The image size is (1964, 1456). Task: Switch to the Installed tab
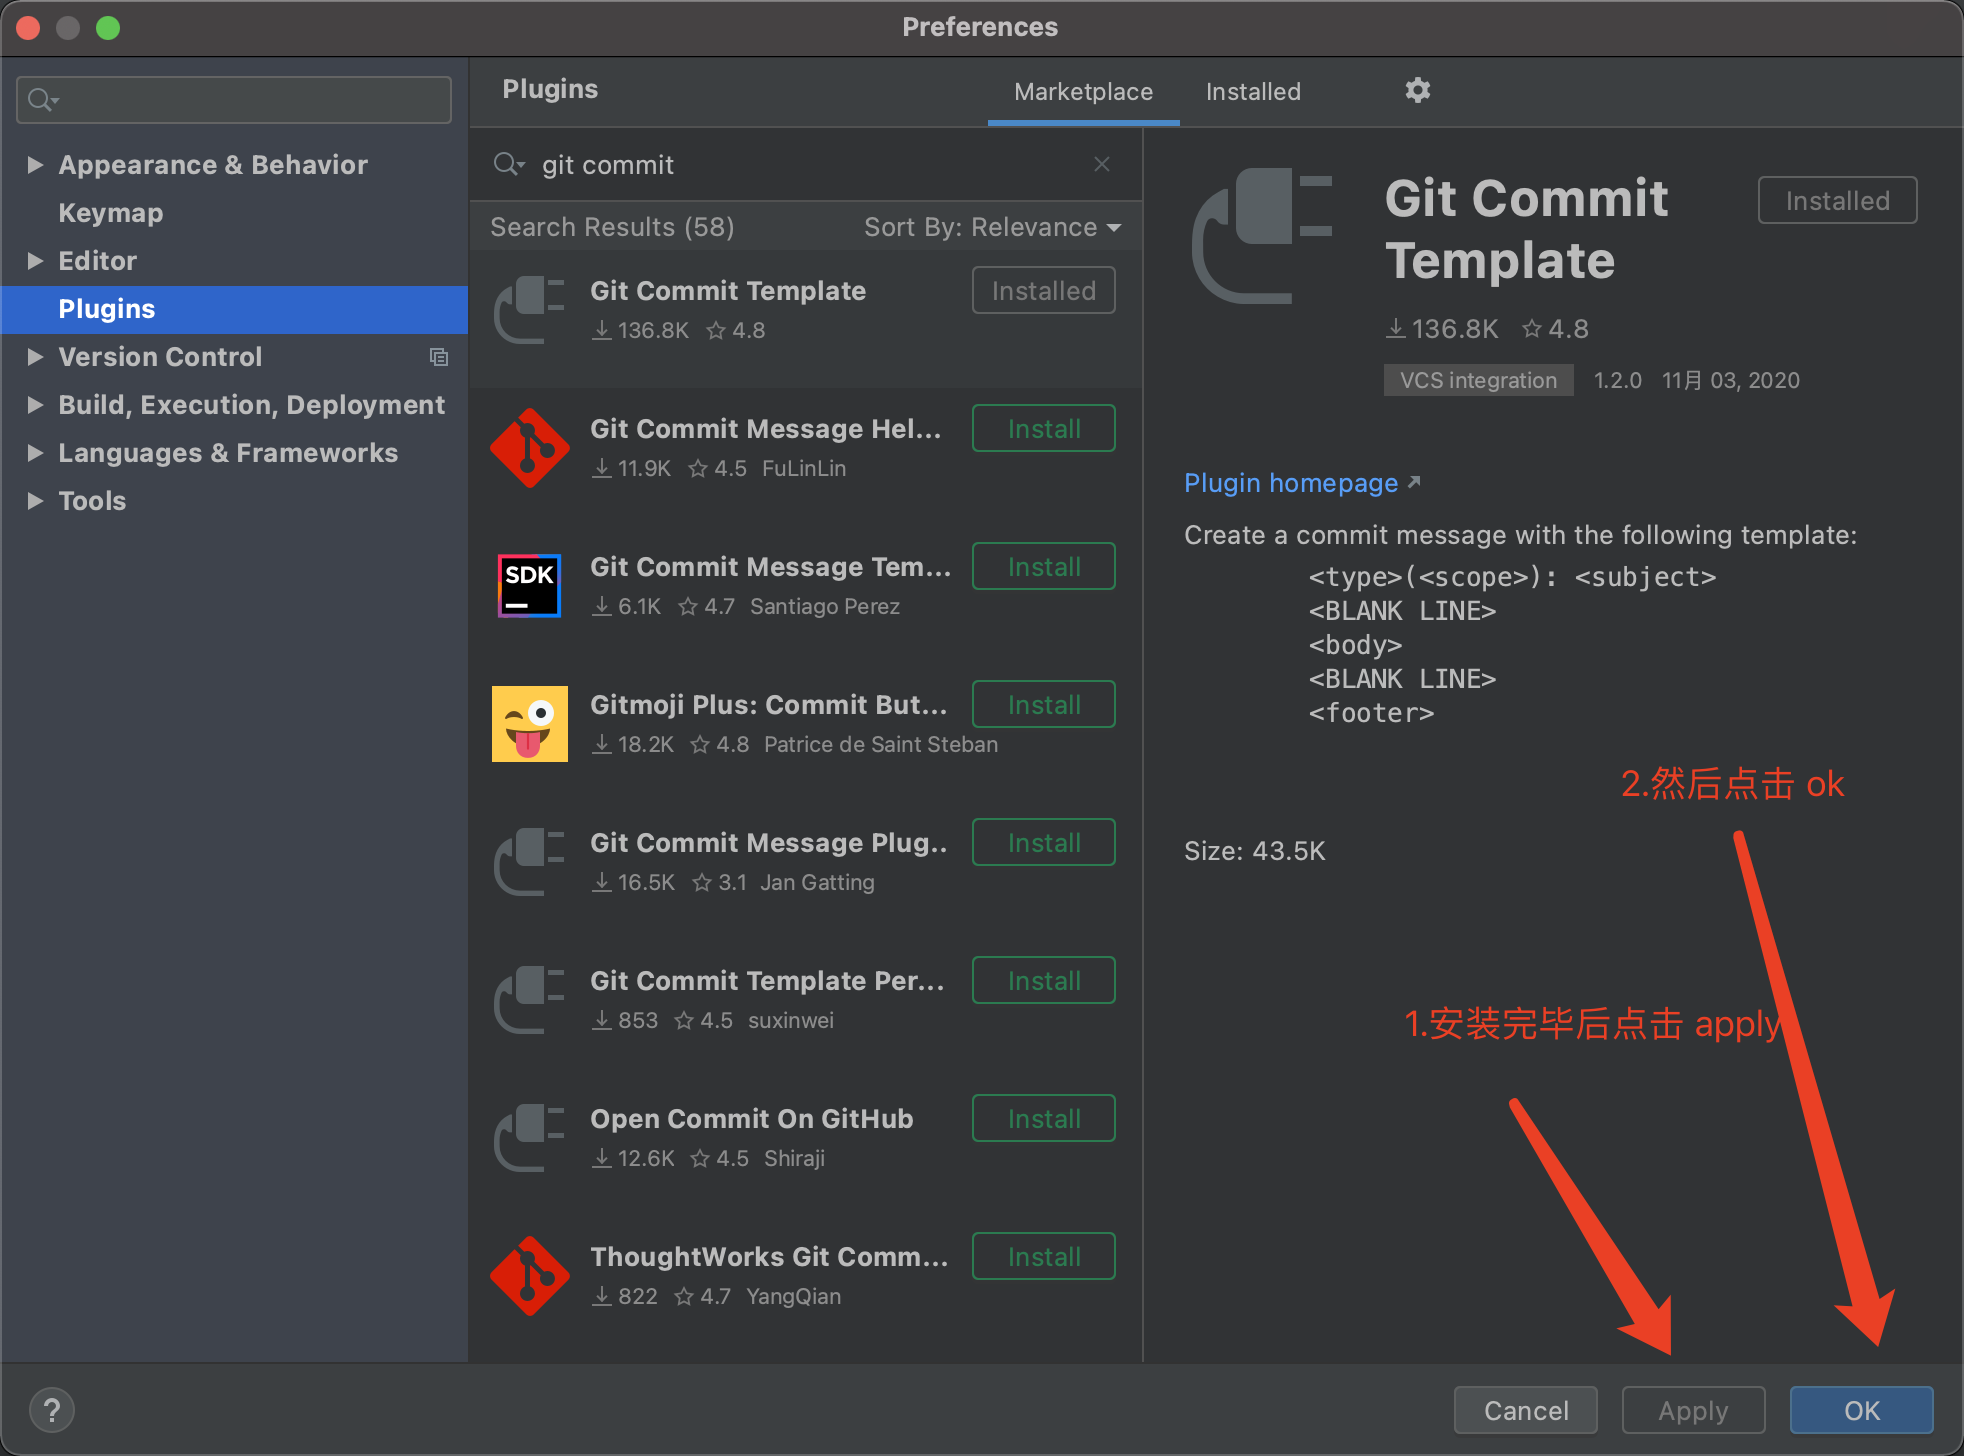point(1252,92)
